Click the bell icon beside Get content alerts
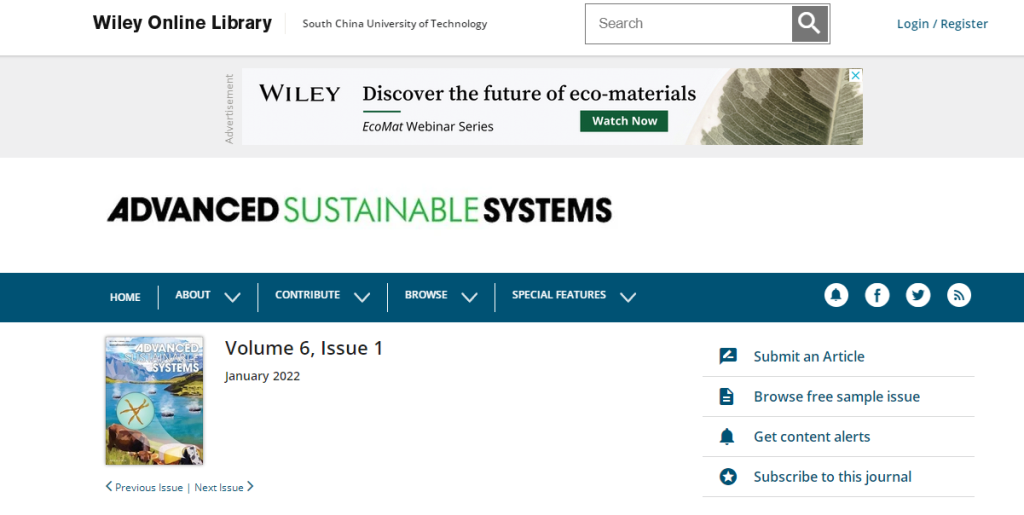 coord(727,437)
